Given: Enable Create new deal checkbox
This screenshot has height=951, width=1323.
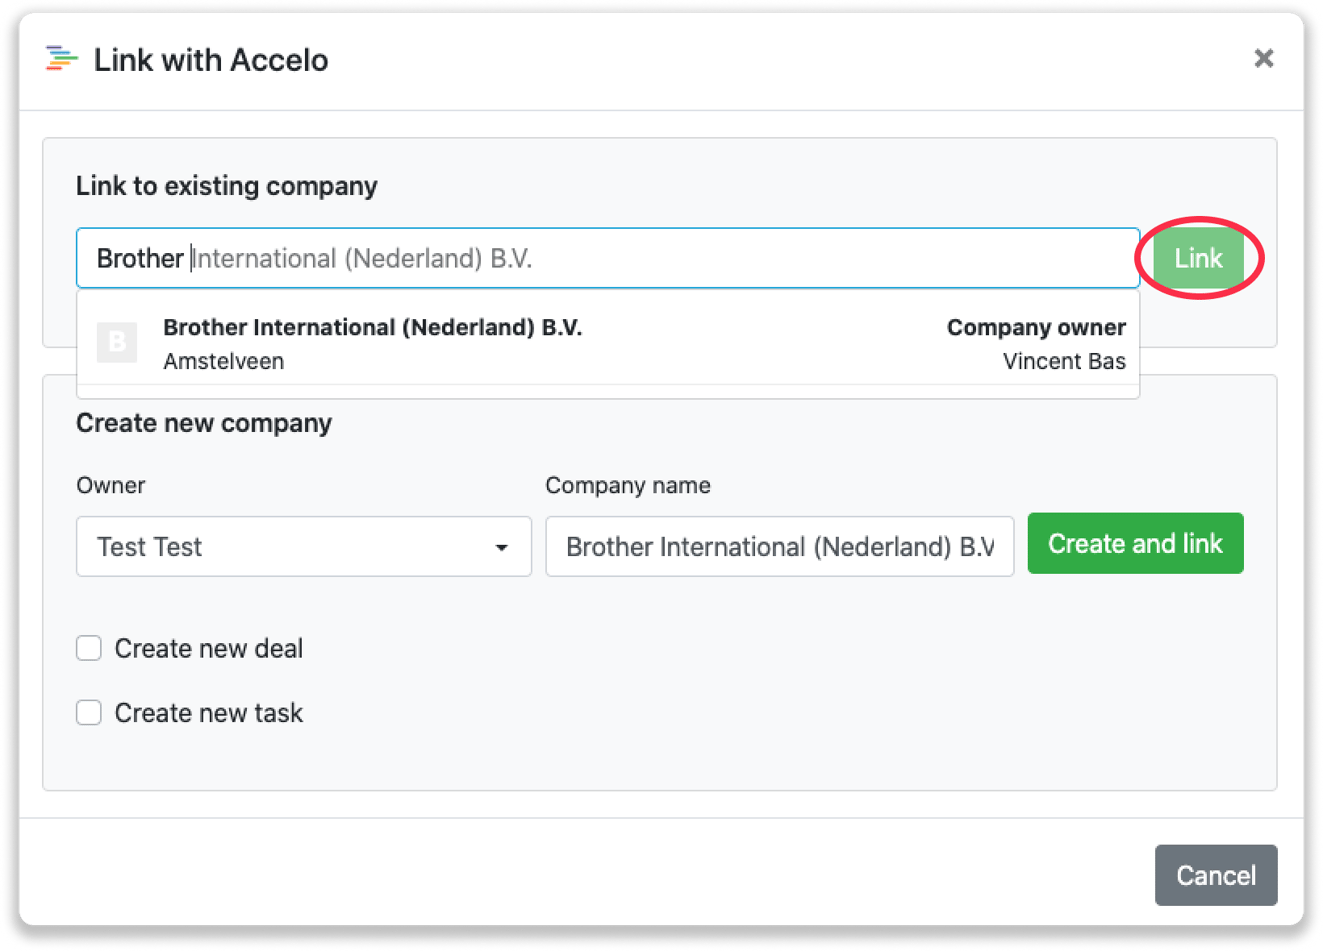Looking at the screenshot, I should [89, 648].
